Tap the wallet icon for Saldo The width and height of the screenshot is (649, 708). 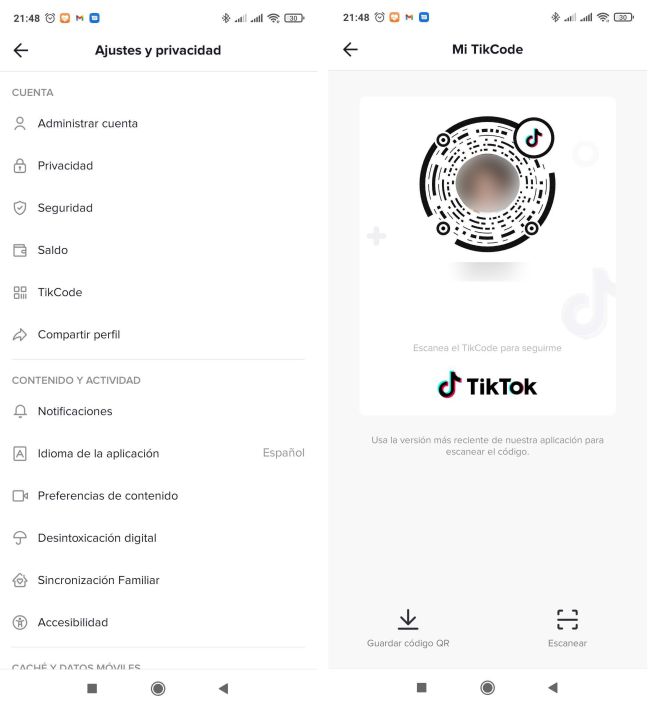pyautogui.click(x=20, y=250)
